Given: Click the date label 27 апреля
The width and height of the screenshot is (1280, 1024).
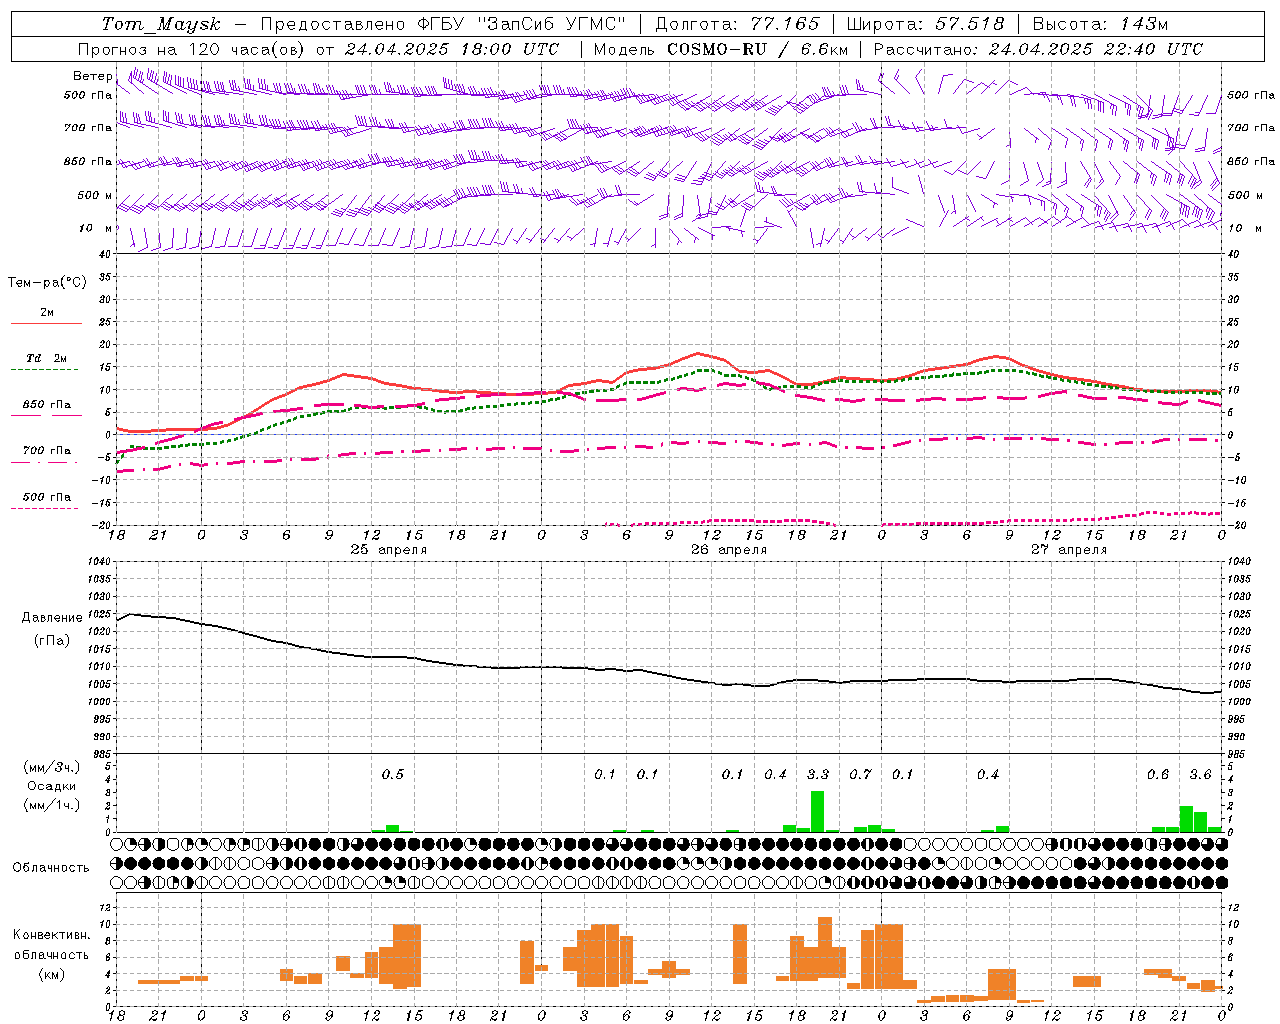Looking at the screenshot, I should point(1068,550).
